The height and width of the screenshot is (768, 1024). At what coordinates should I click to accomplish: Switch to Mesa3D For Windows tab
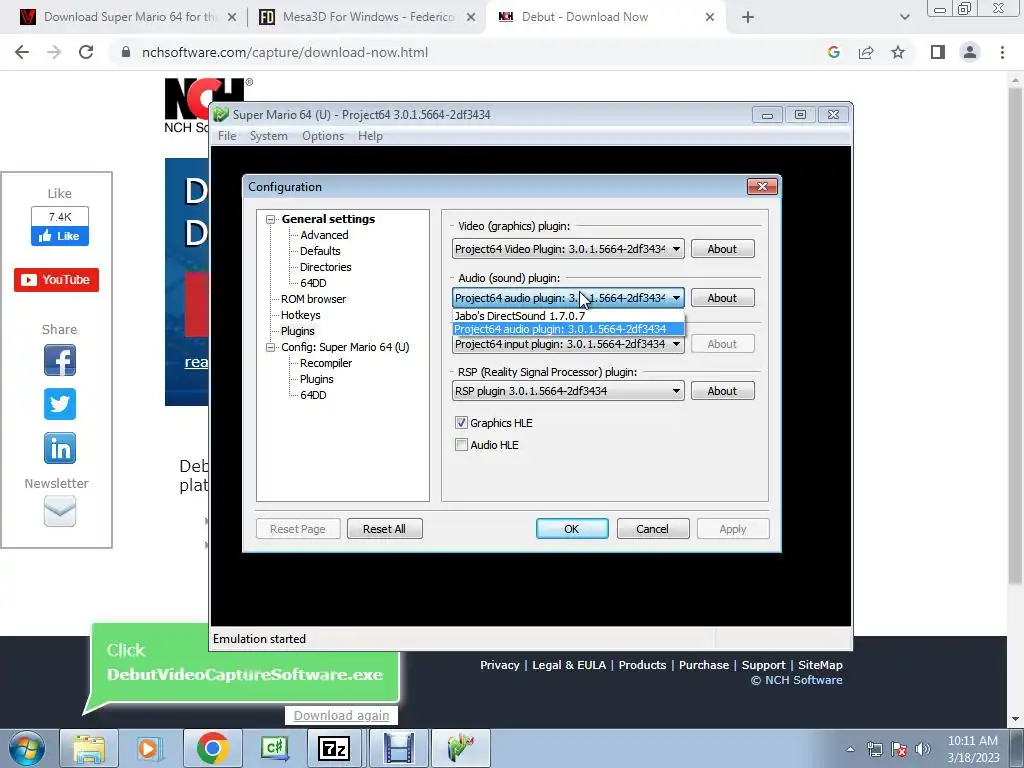[368, 17]
